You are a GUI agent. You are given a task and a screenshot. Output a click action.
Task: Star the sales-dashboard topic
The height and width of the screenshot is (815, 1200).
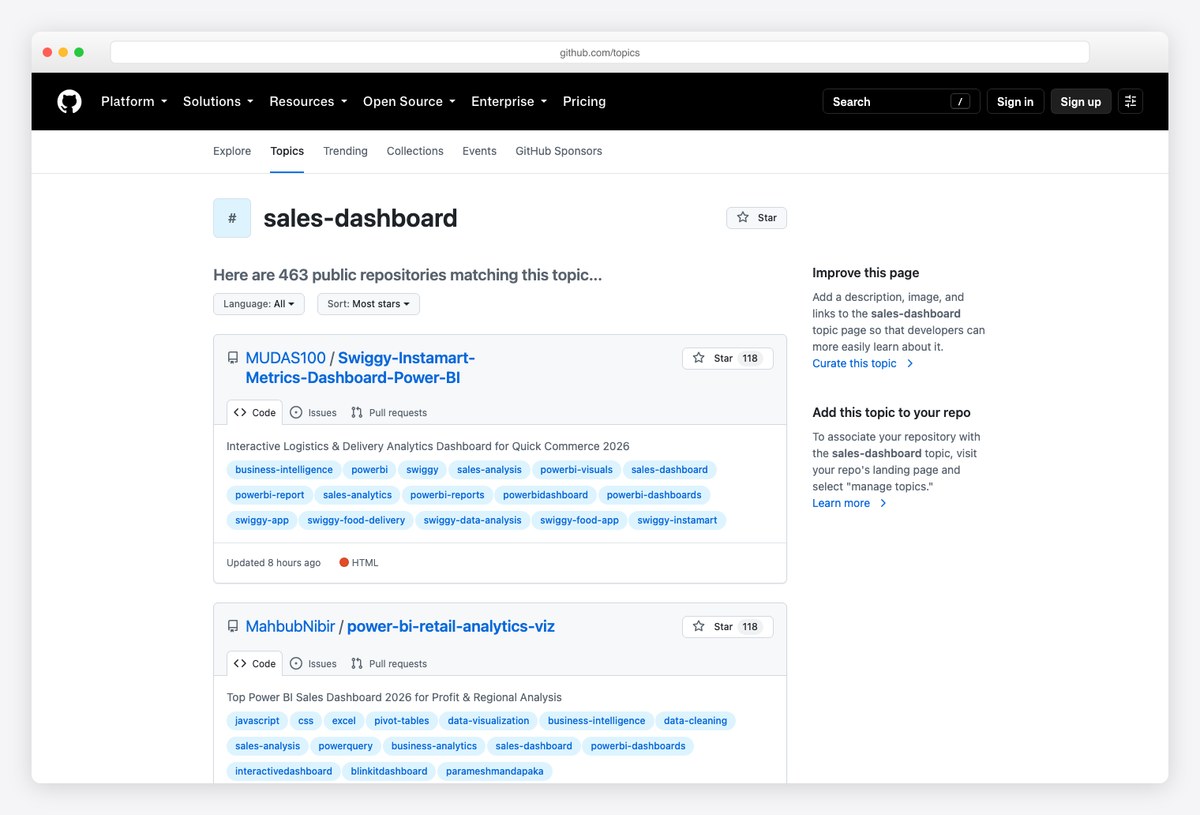pyautogui.click(x=756, y=218)
